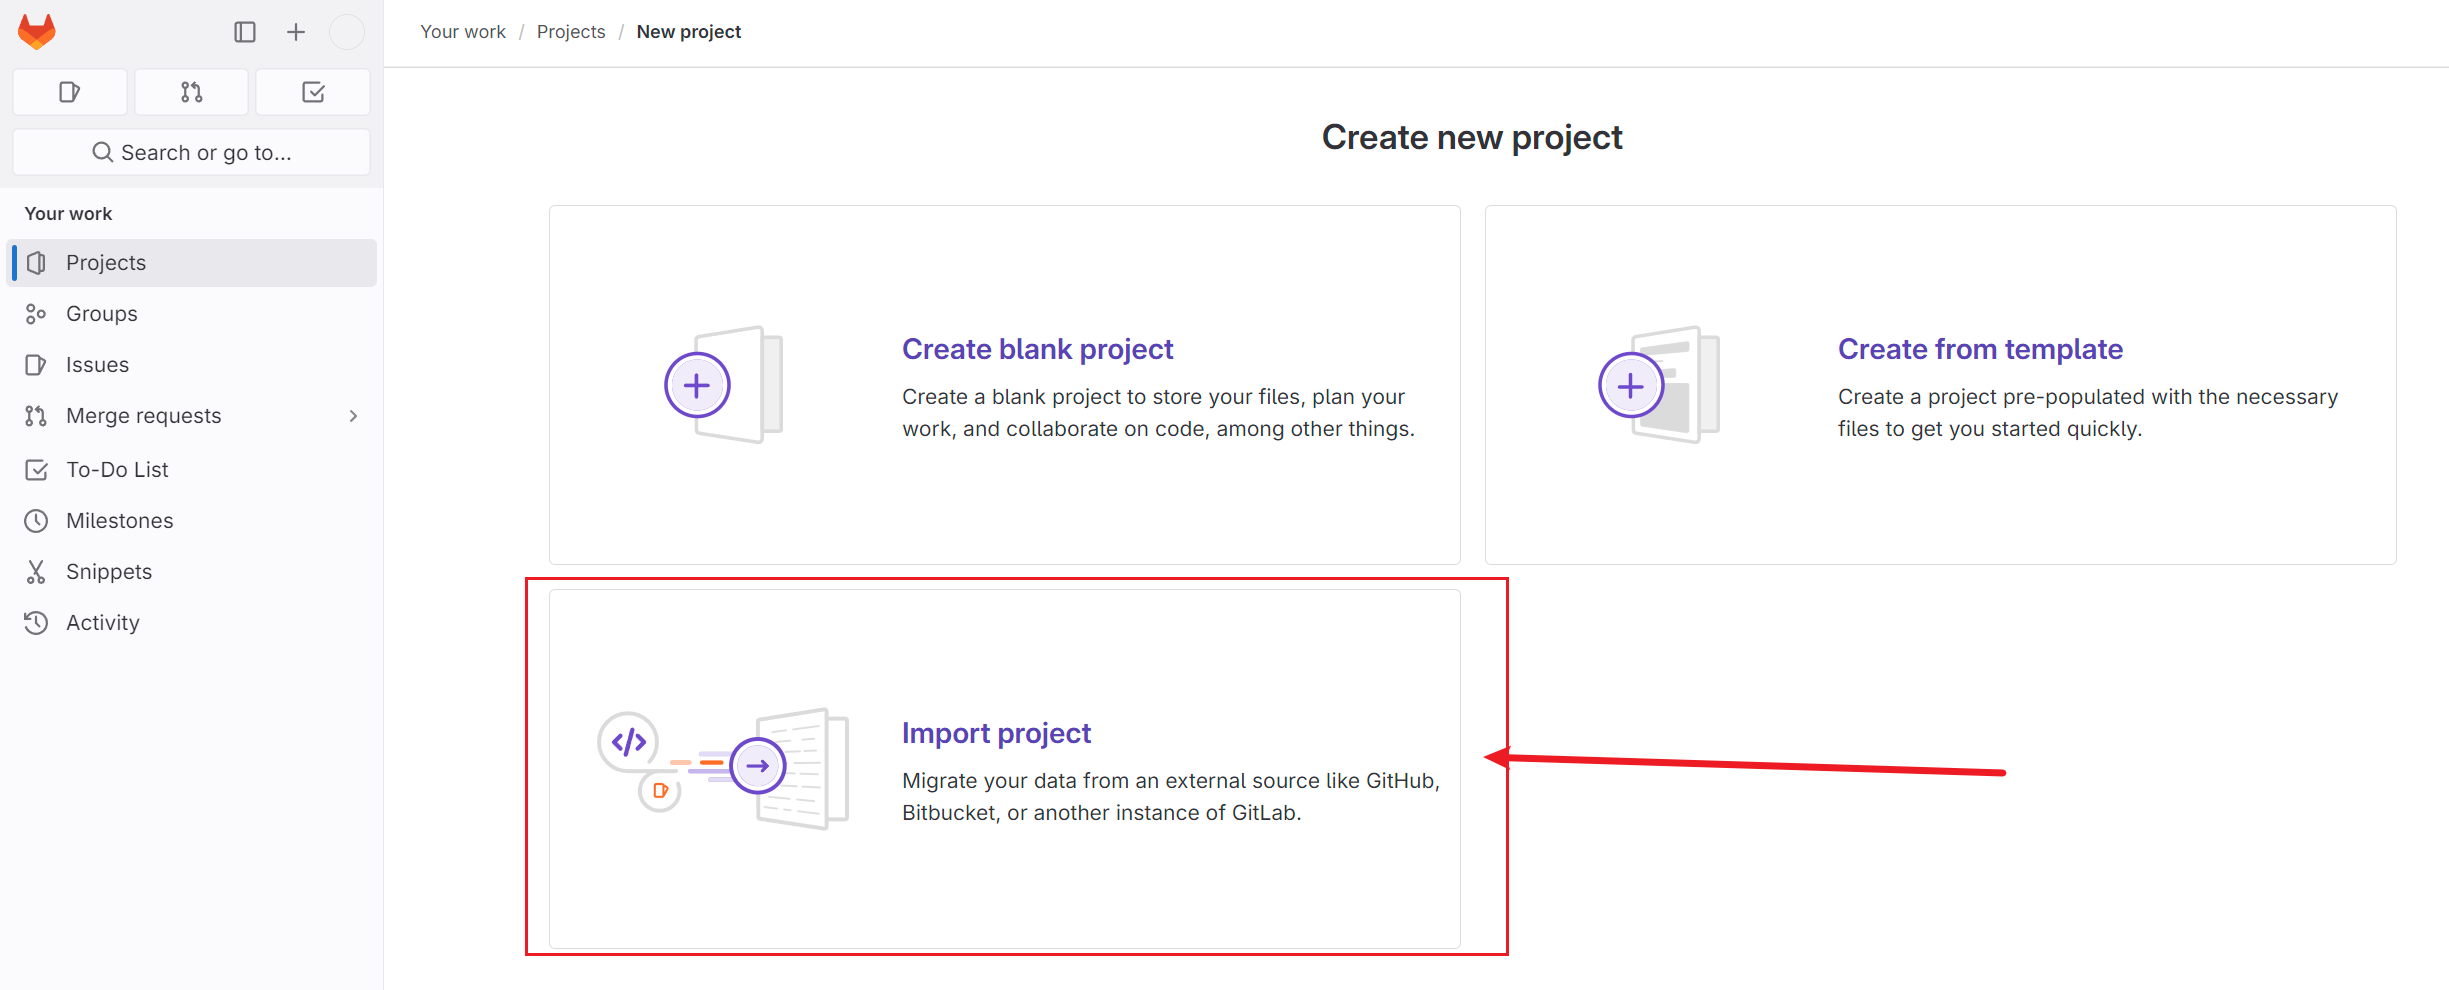Click the Activity history icon
The height and width of the screenshot is (990, 2449).
click(x=36, y=623)
